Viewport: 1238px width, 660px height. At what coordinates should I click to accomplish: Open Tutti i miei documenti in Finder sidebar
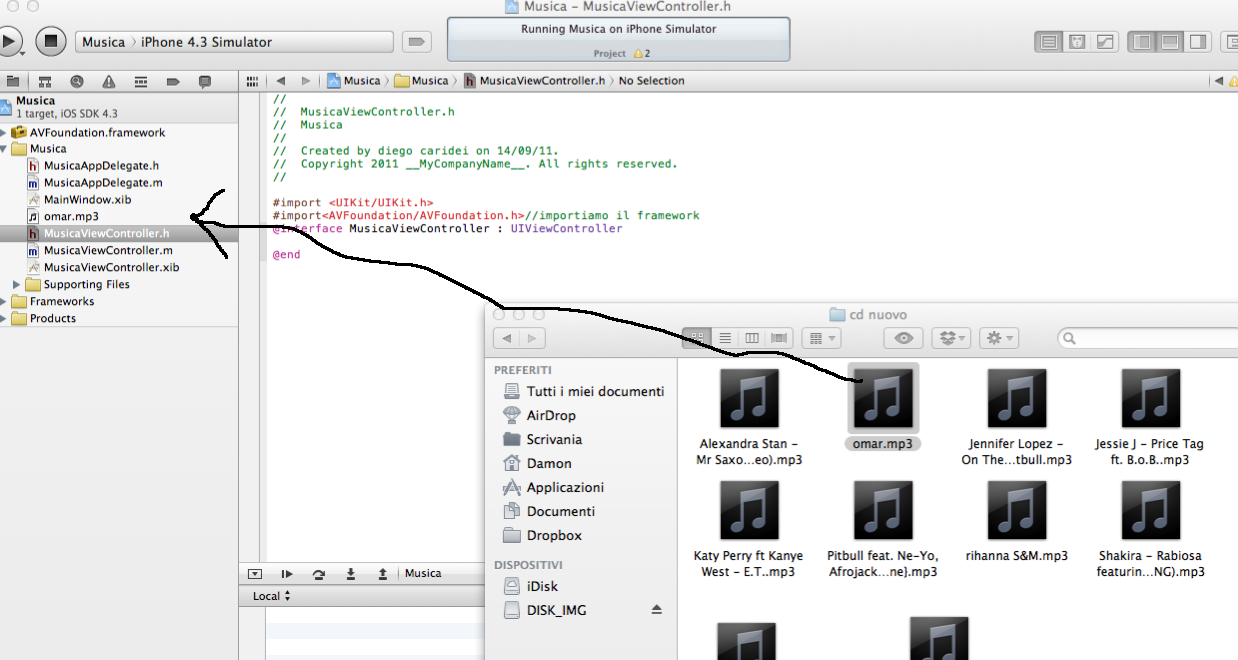(582, 391)
